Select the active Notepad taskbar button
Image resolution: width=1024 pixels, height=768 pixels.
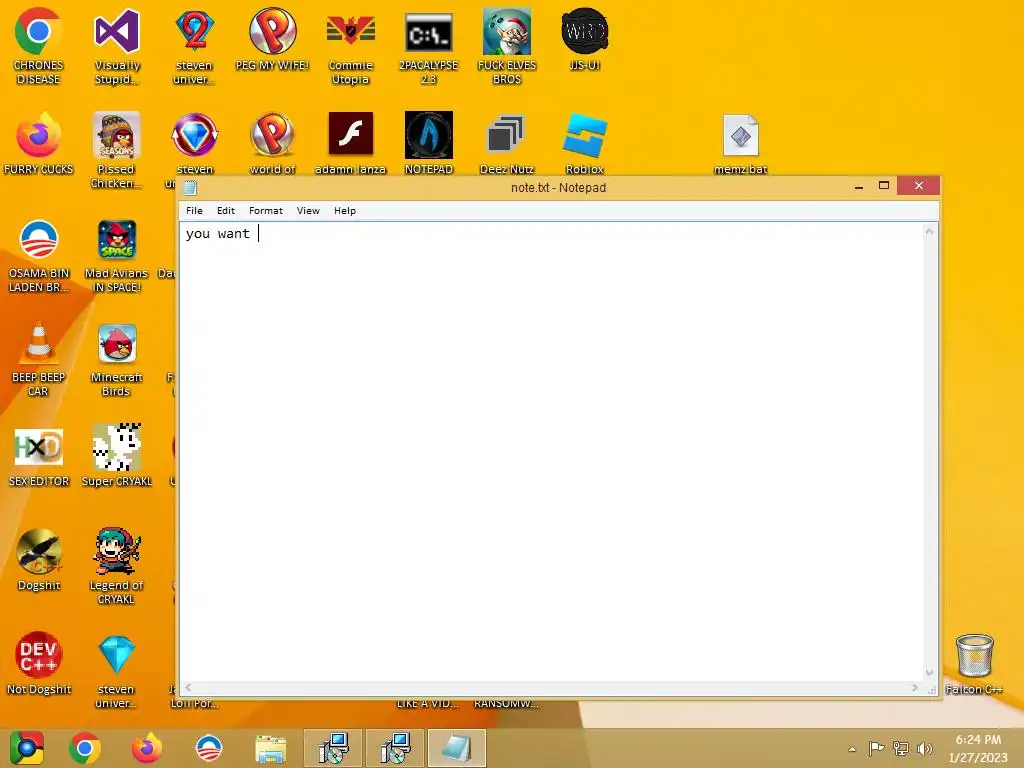click(457, 748)
